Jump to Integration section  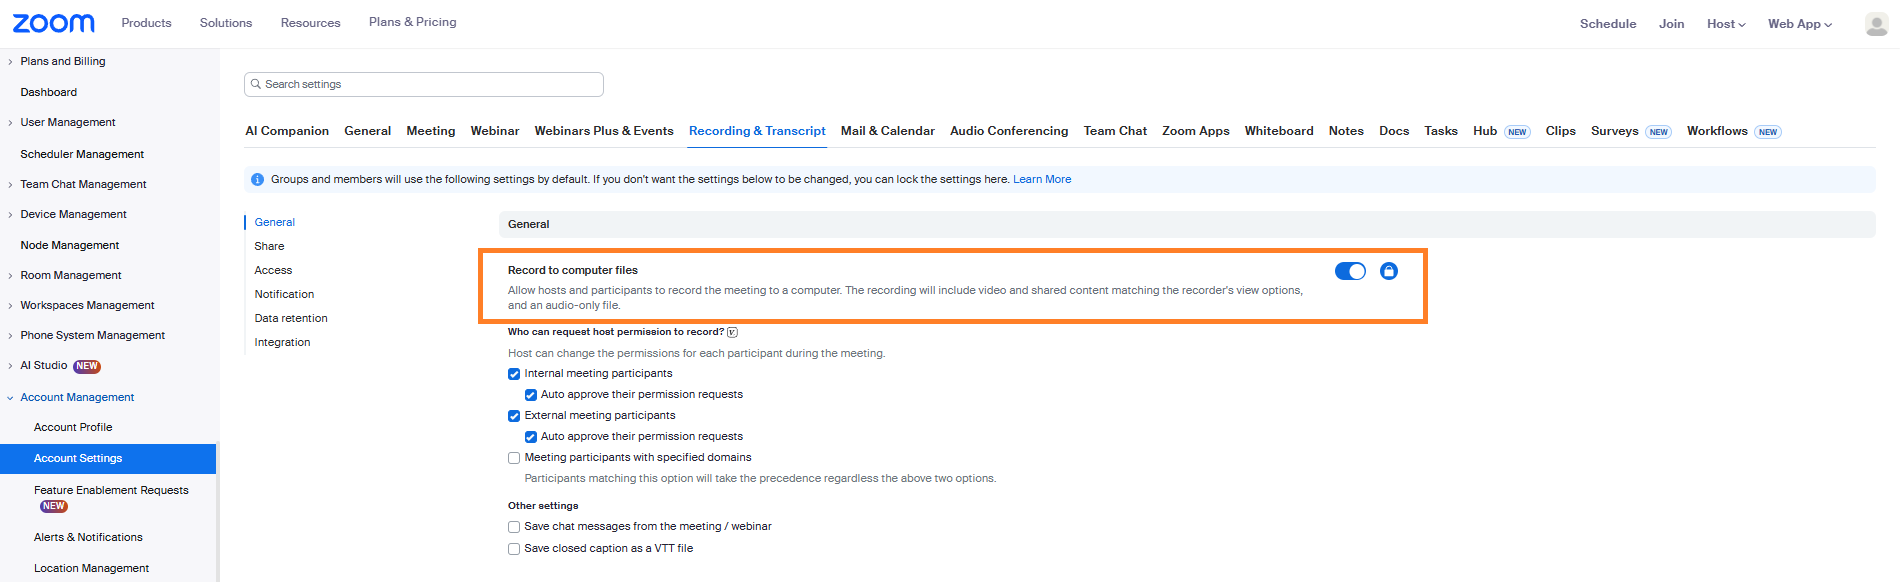click(282, 343)
